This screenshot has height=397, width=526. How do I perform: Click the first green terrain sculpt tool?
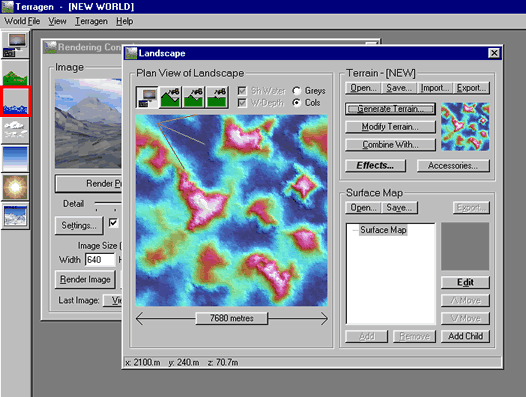(170, 97)
